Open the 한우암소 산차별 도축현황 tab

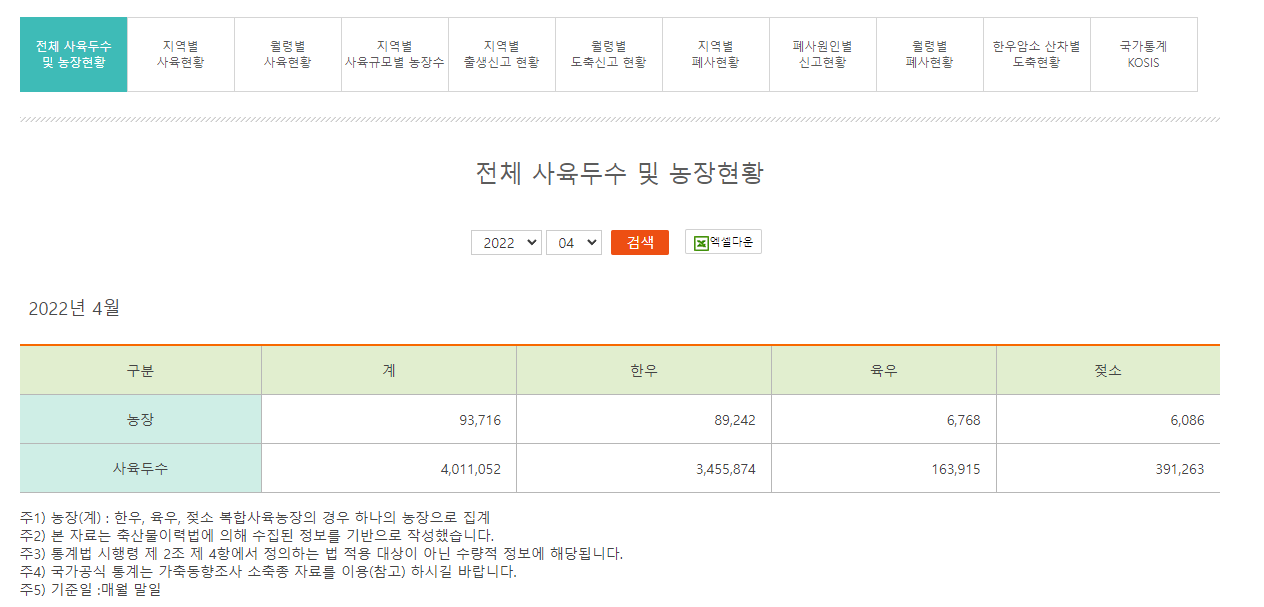pyautogui.click(x=1036, y=54)
